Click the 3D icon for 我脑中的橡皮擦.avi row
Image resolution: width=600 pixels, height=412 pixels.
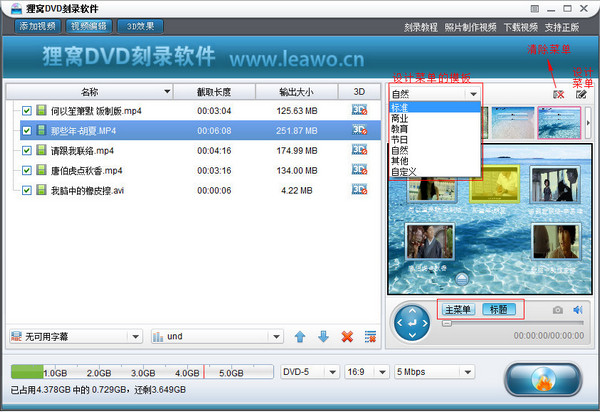coord(359,190)
